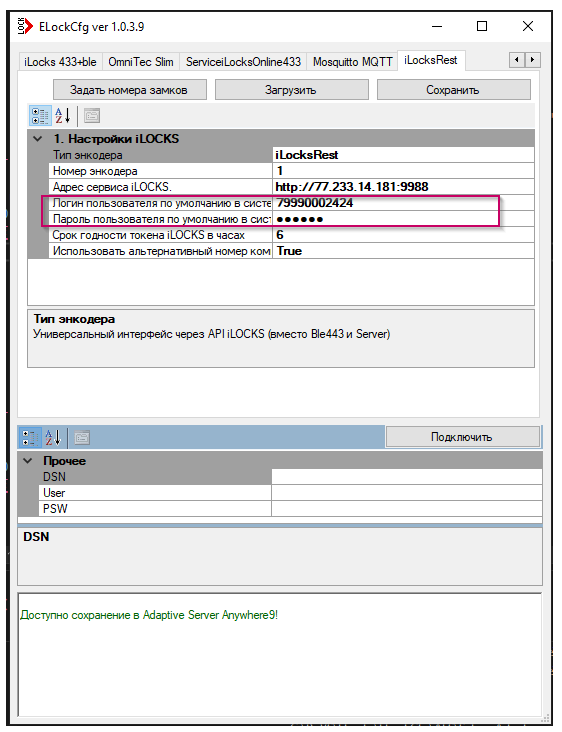The image size is (562, 732).
Task: Switch to the iLocks 433+ble tab
Action: coord(60,62)
